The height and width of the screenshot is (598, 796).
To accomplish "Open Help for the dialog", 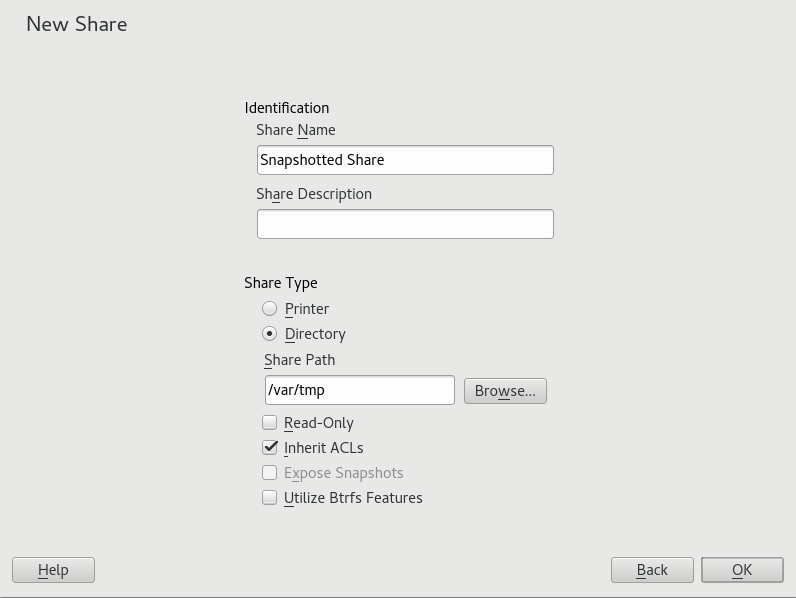I will tap(53, 570).
